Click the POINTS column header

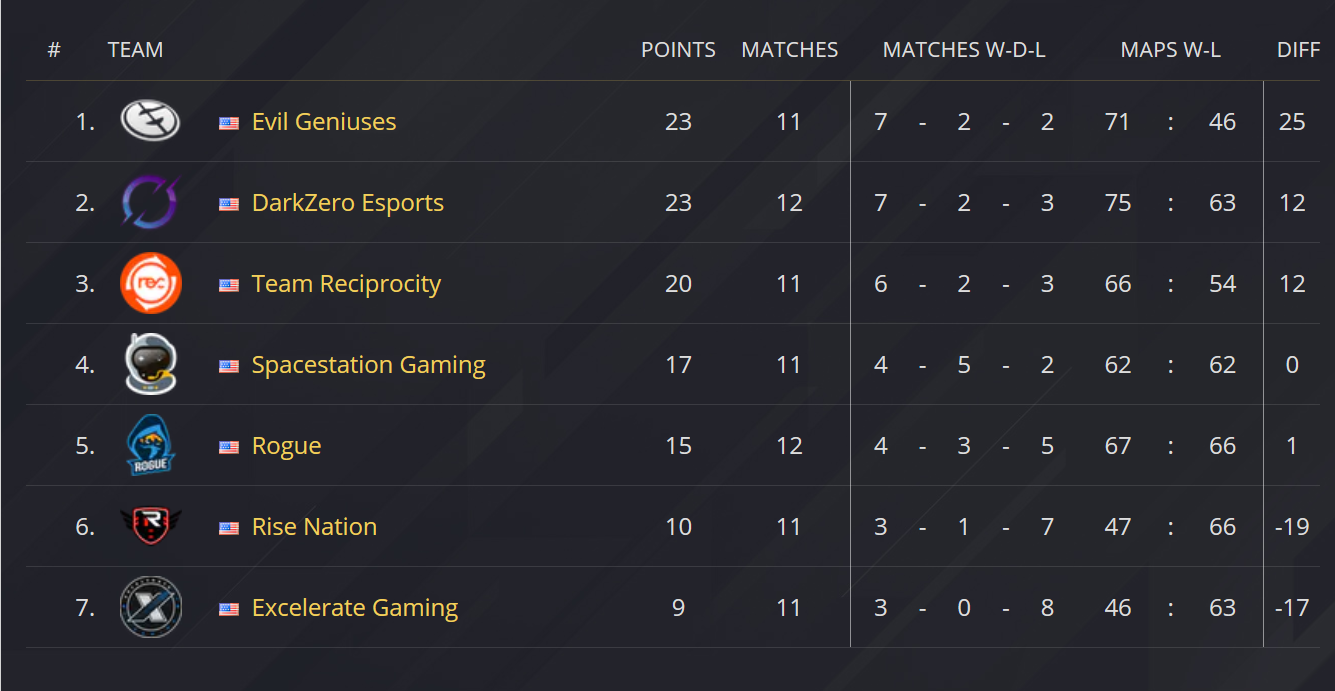pyautogui.click(x=678, y=50)
